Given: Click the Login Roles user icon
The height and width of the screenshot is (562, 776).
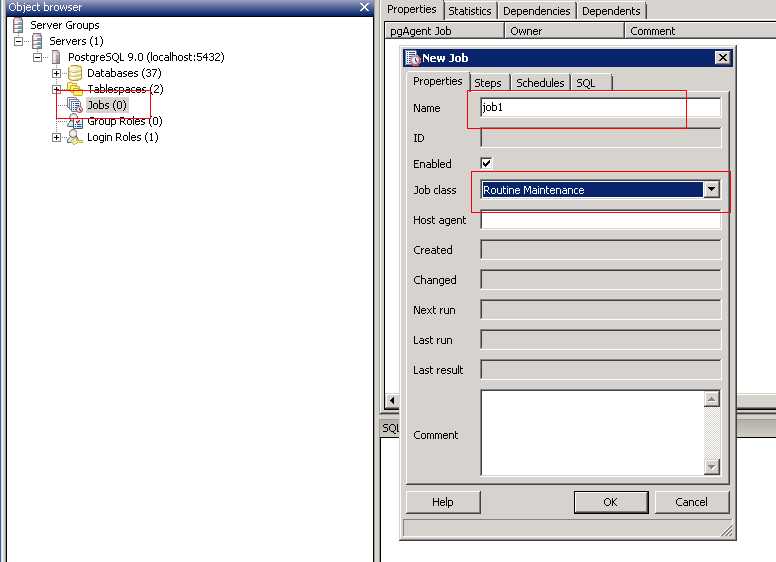Looking at the screenshot, I should coord(75,137).
